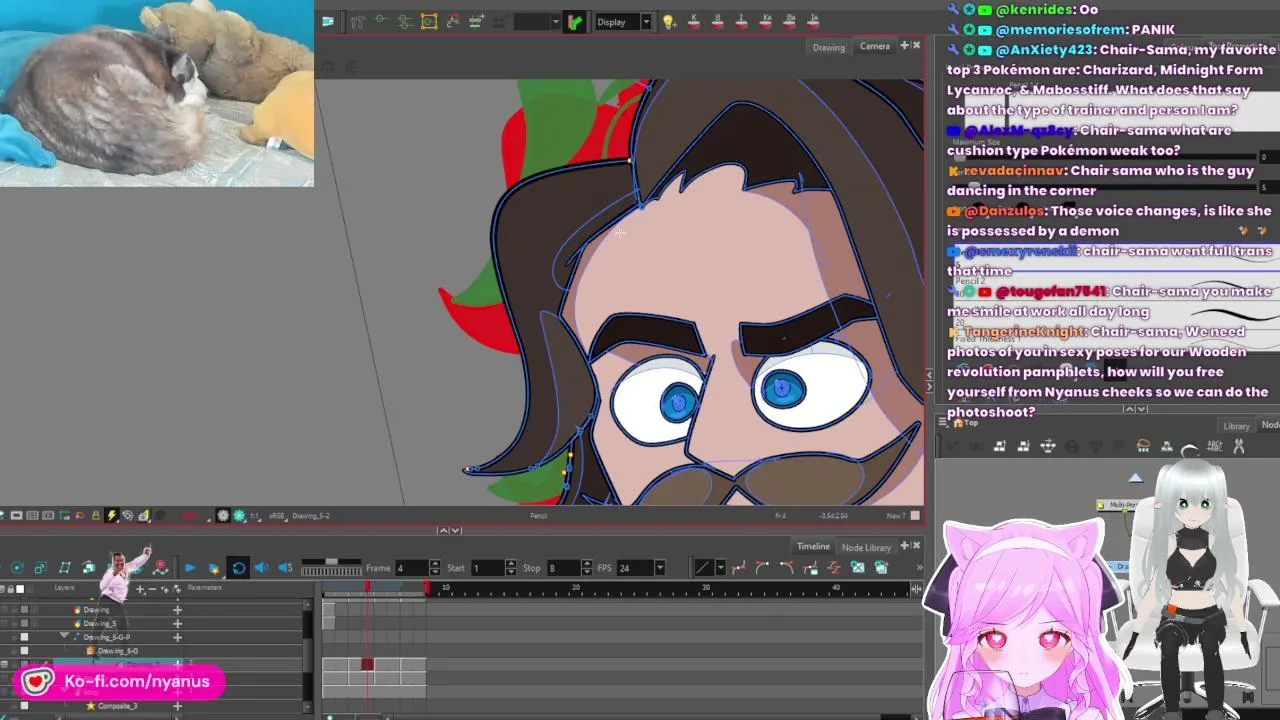Screen dimensions: 1280x720
Task: Click the Multi-Port node in the Node view
Action: click(x=1117, y=506)
